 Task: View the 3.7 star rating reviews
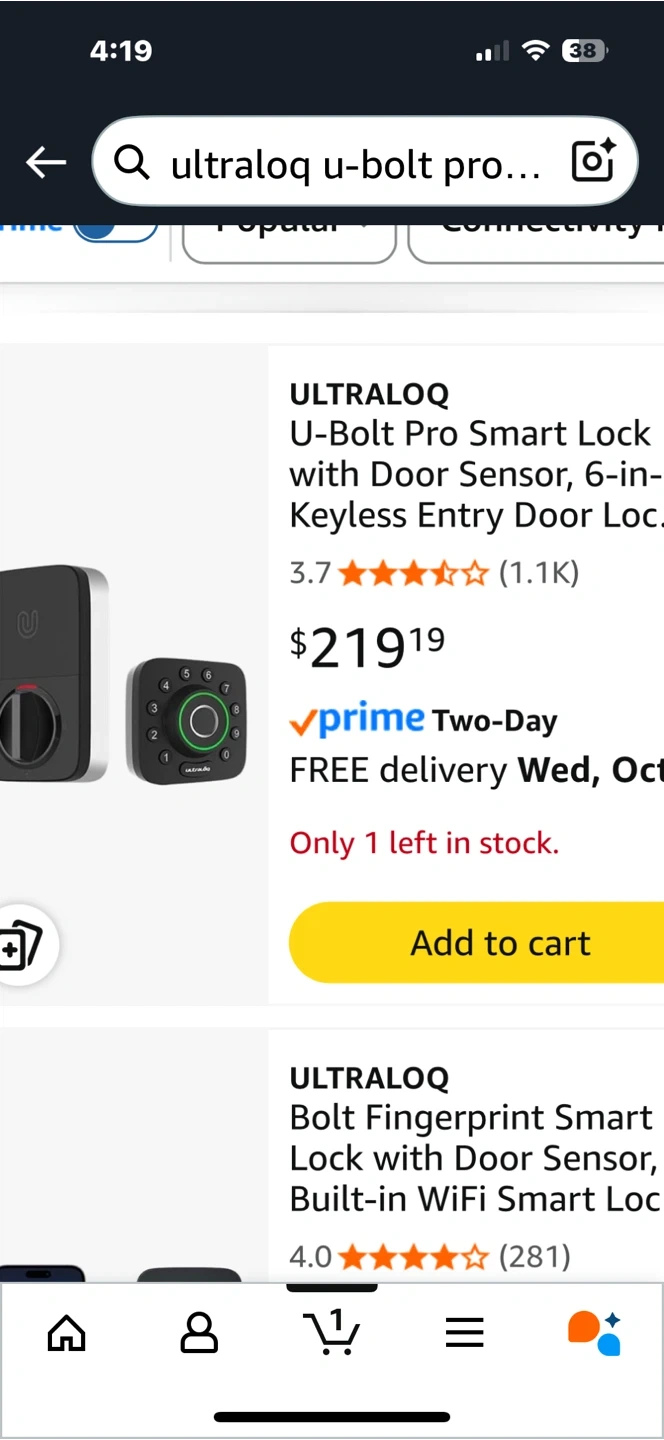point(435,573)
